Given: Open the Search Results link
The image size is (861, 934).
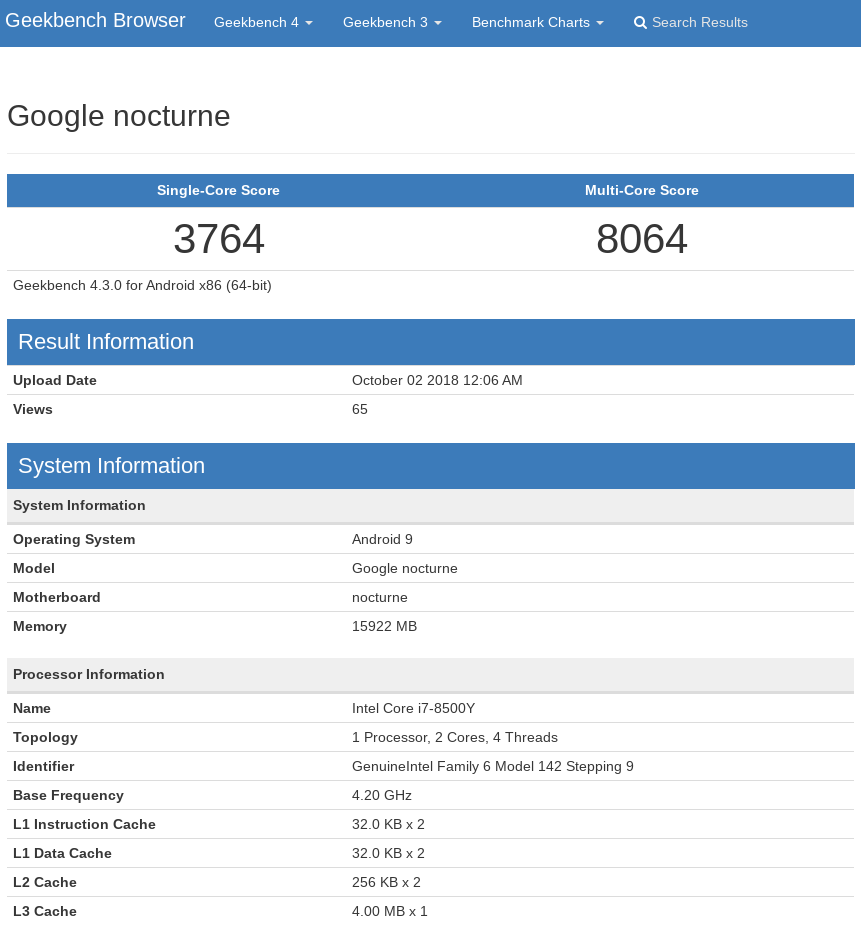Looking at the screenshot, I should click(x=691, y=23).
